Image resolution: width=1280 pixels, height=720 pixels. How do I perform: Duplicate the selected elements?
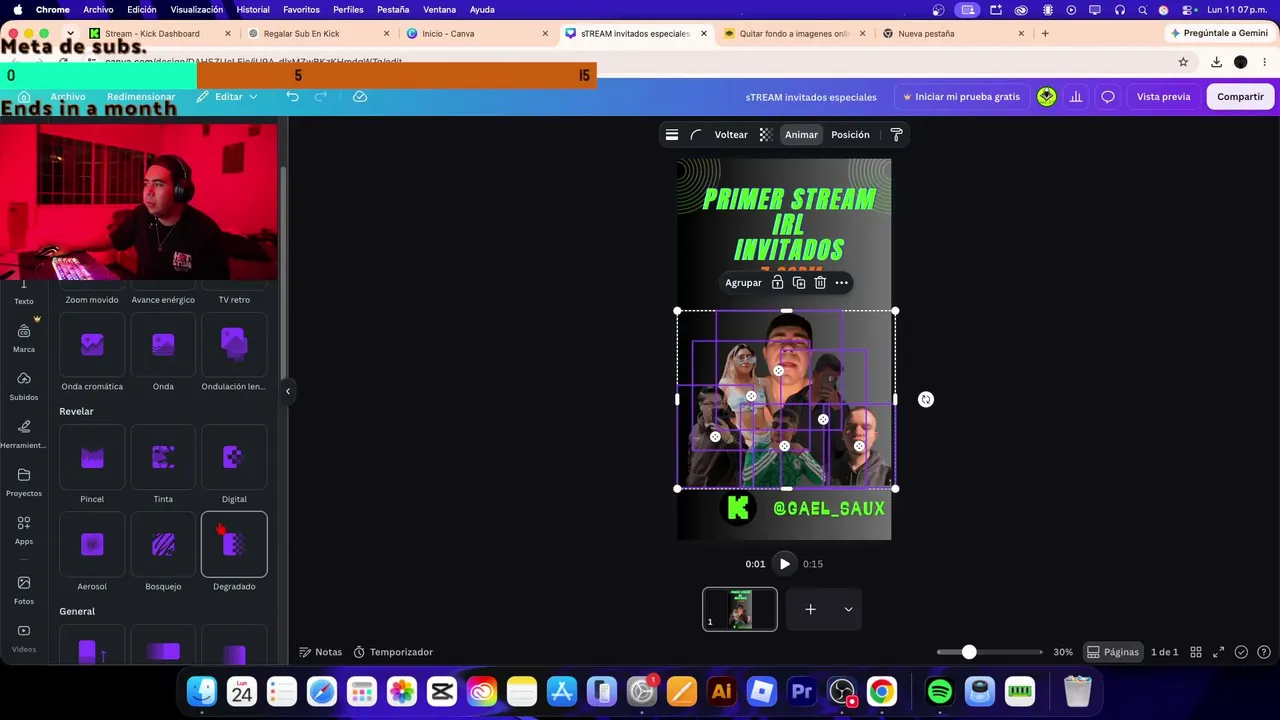pyautogui.click(x=799, y=283)
